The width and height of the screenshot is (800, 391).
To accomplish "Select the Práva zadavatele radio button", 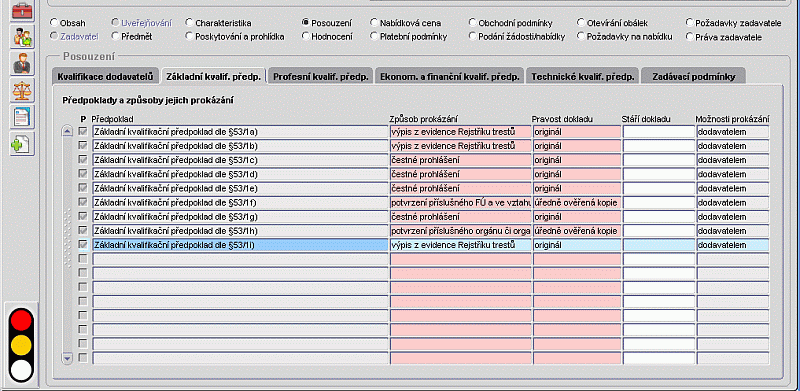I will [690, 37].
